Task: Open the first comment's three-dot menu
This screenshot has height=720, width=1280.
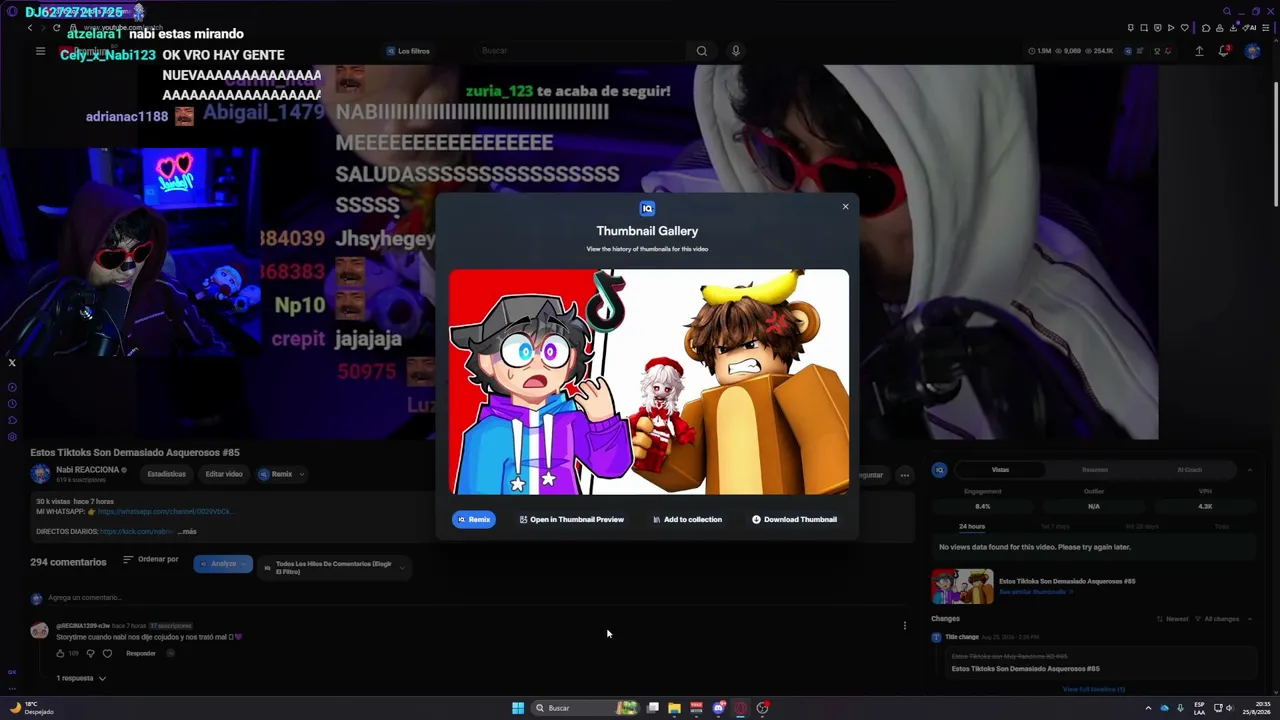Action: pos(905,626)
